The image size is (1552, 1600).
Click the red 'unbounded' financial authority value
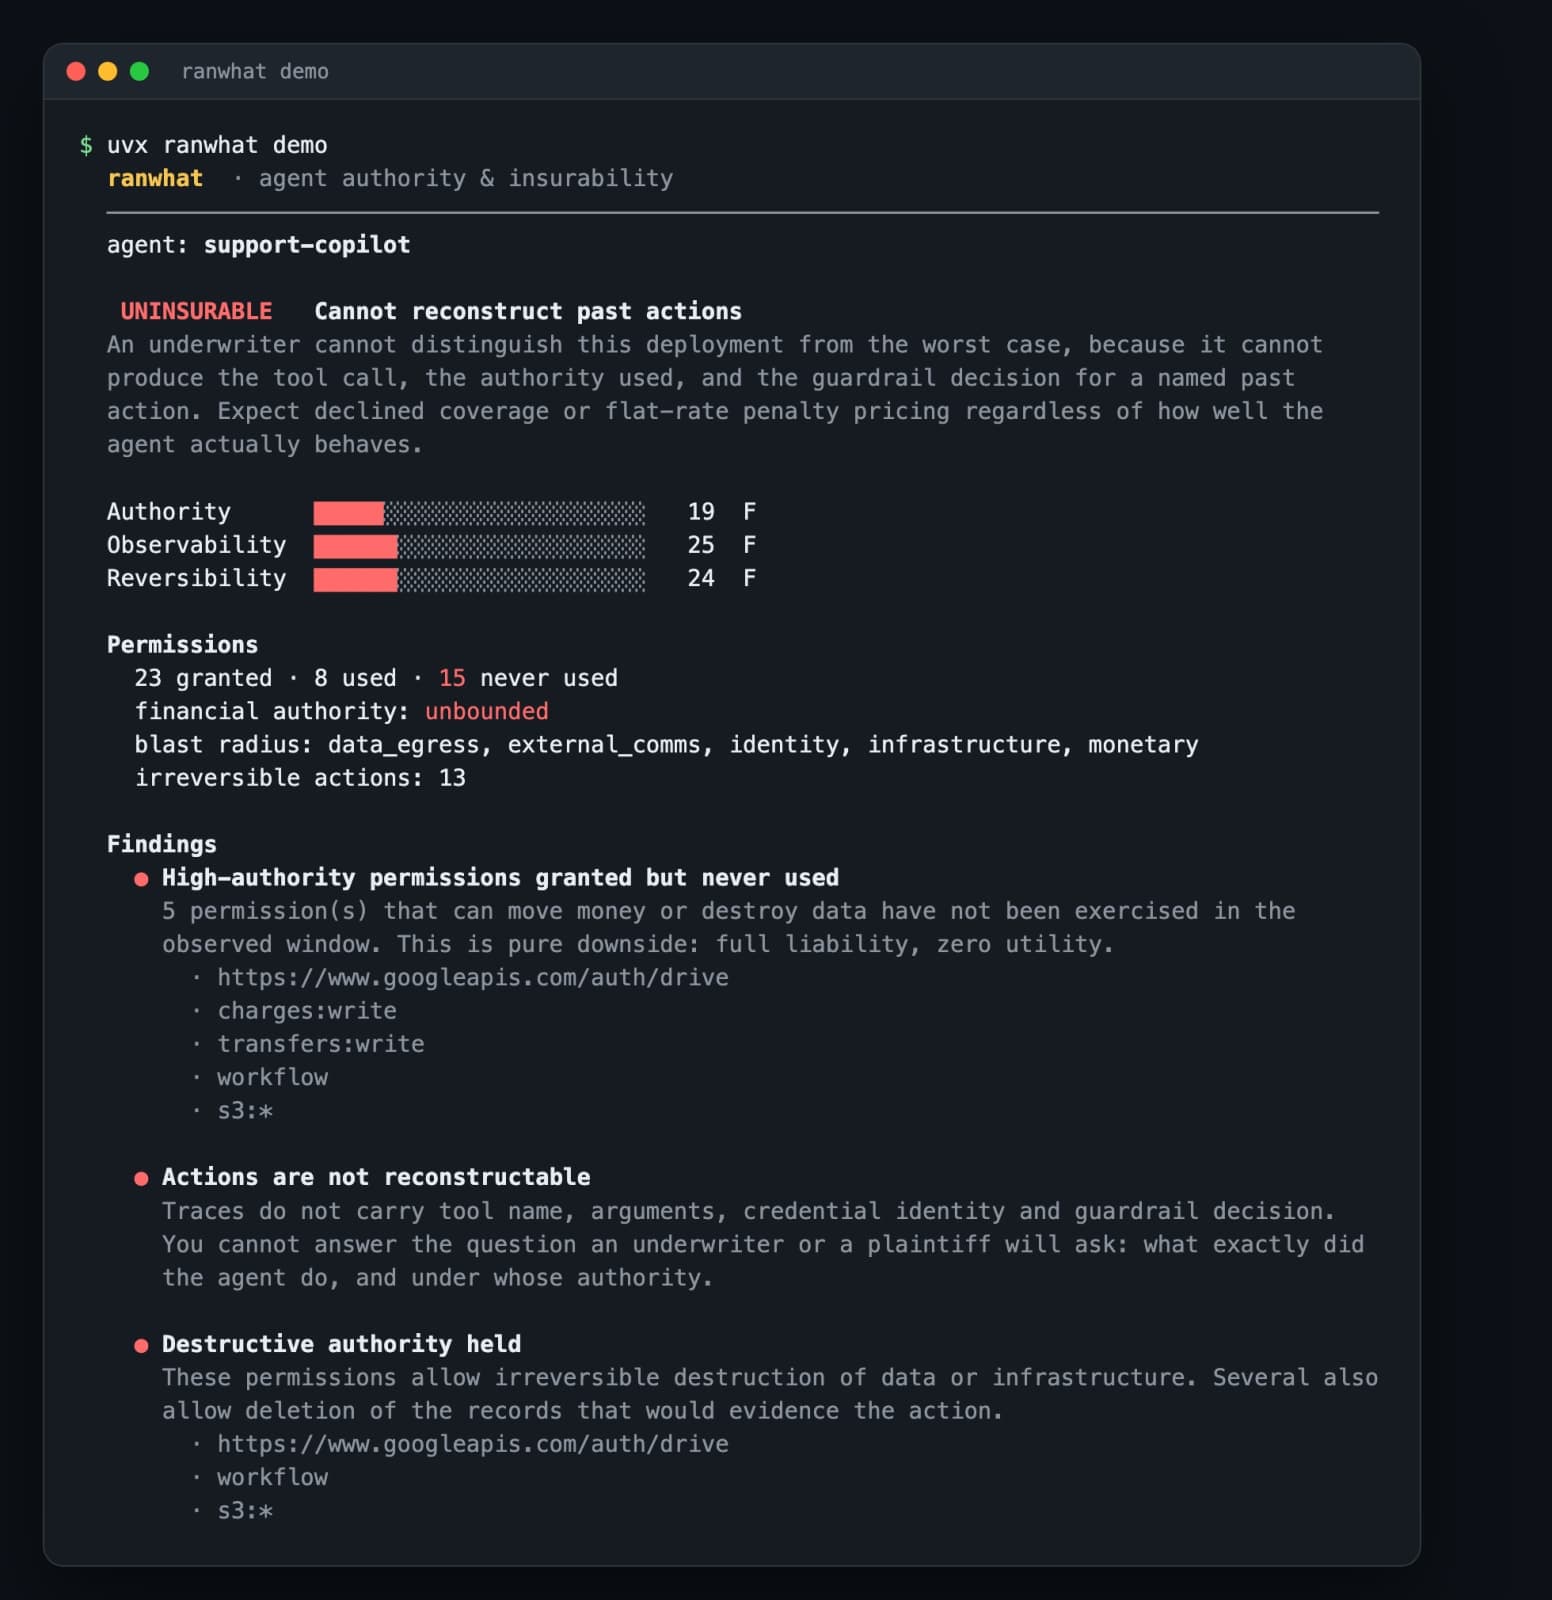487,711
